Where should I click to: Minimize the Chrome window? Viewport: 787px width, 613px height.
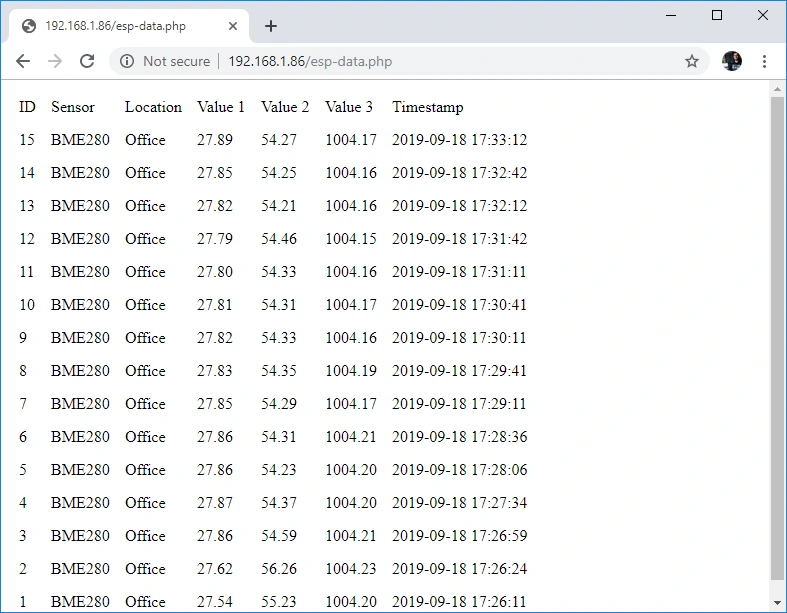pyautogui.click(x=671, y=15)
